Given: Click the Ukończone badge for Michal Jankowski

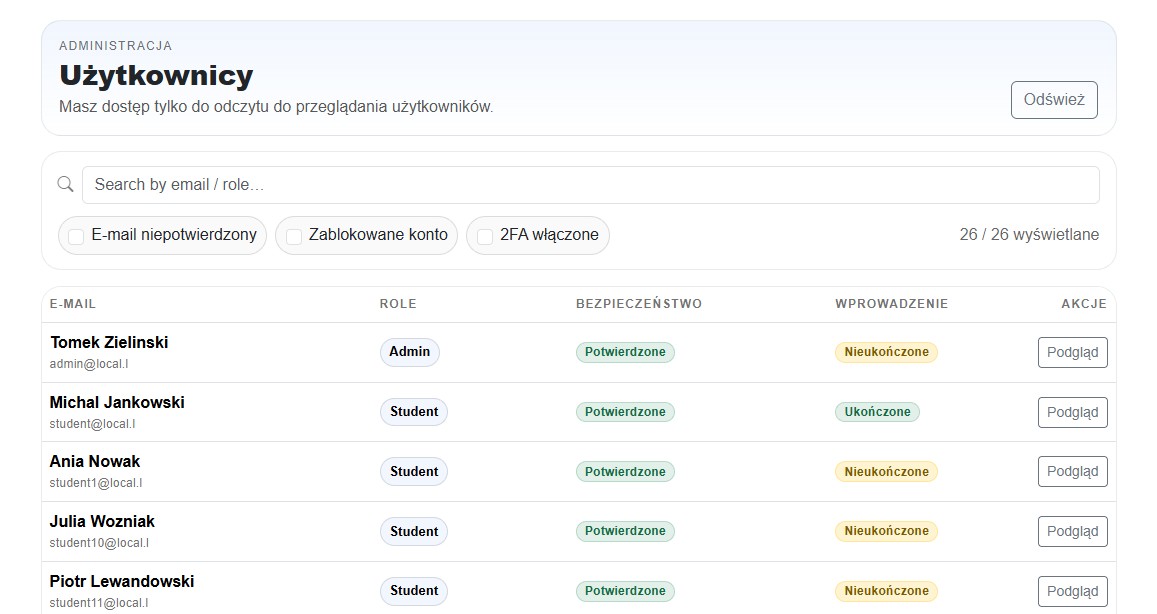Looking at the screenshot, I should pos(877,411).
